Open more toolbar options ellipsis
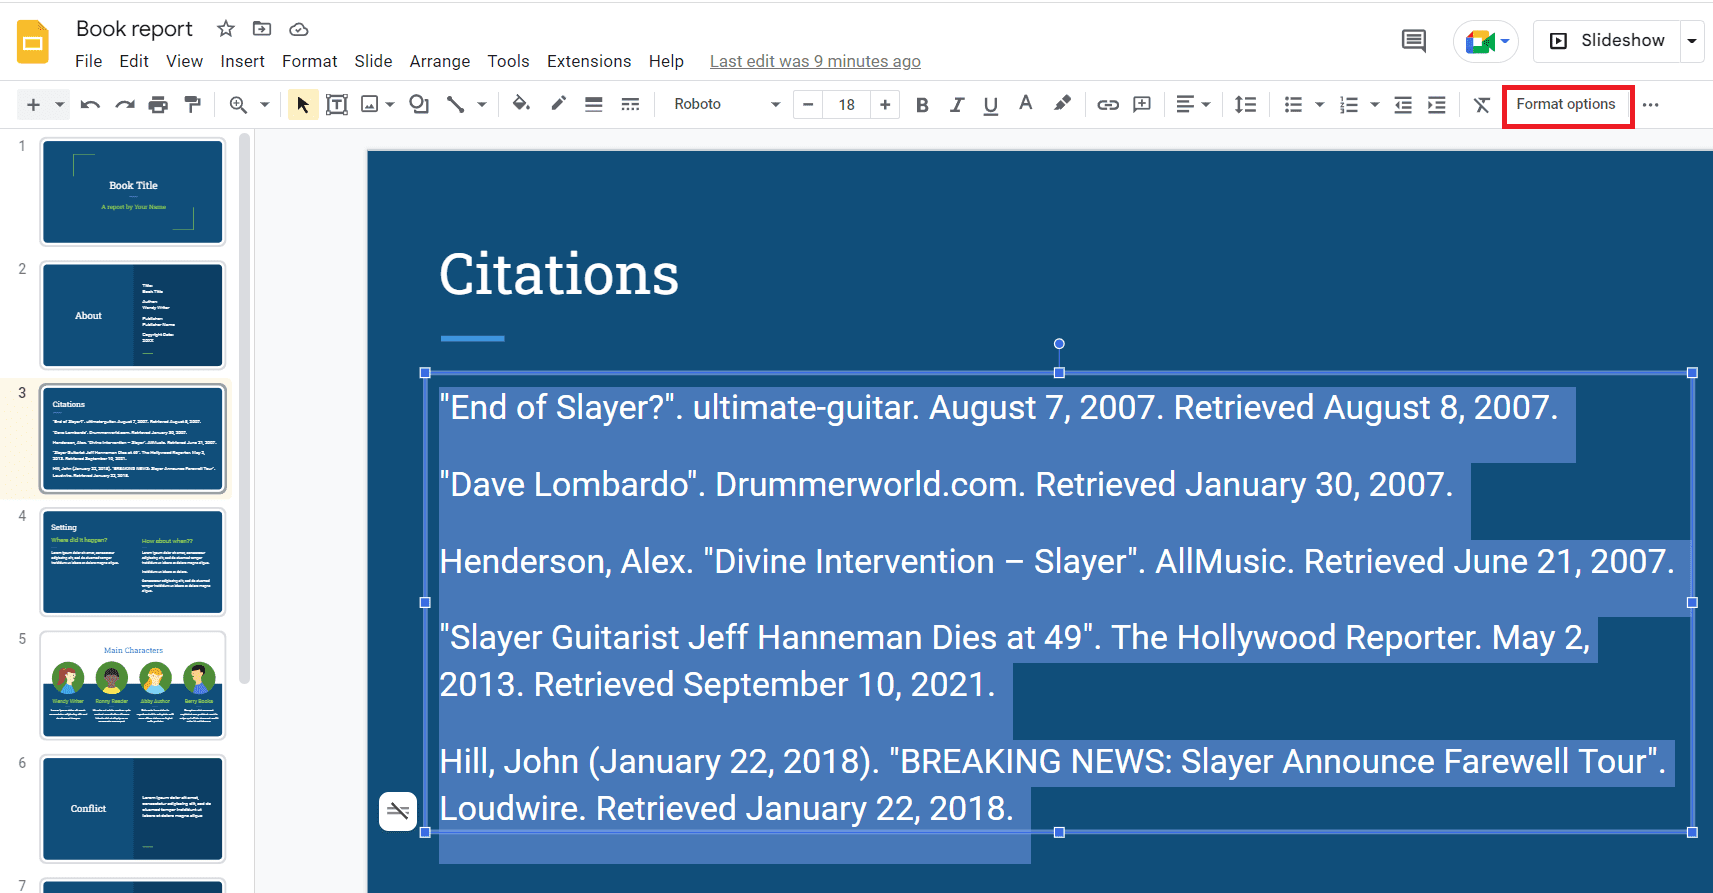Screen dimensions: 1713x893 (x=1650, y=104)
